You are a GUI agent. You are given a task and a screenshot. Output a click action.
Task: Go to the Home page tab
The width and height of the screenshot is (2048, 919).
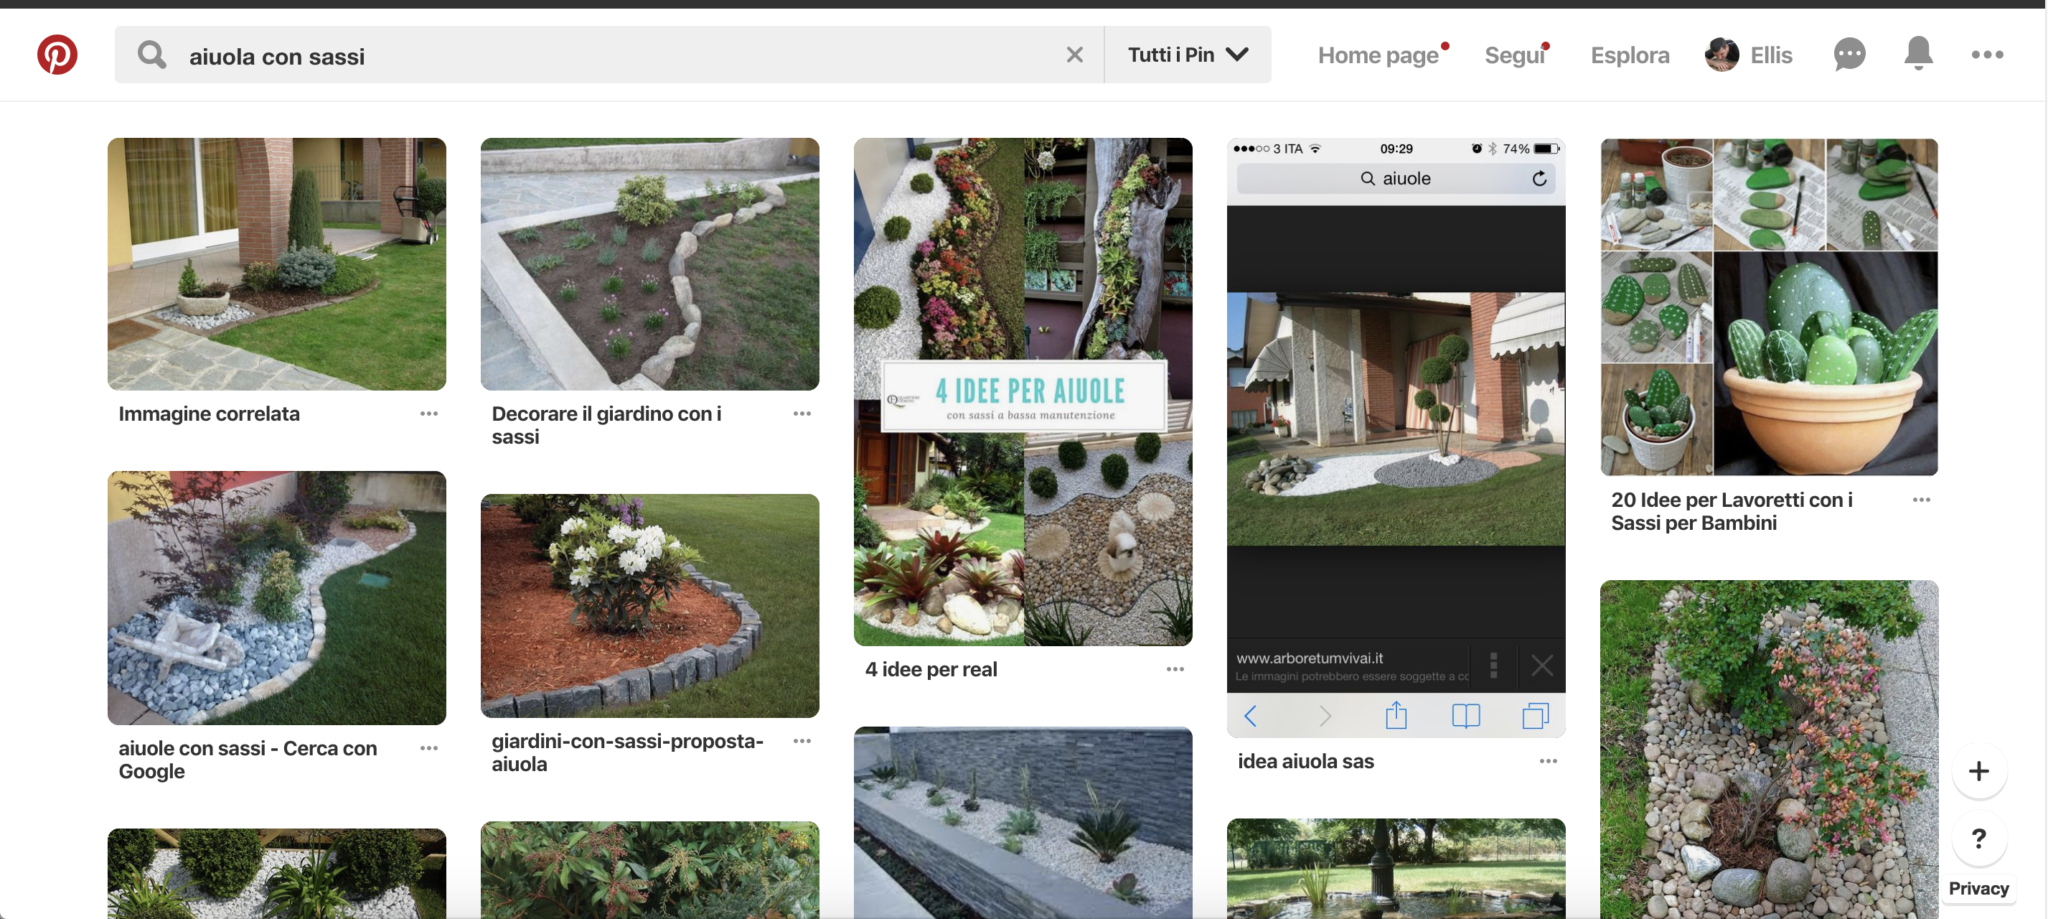coord(1377,56)
